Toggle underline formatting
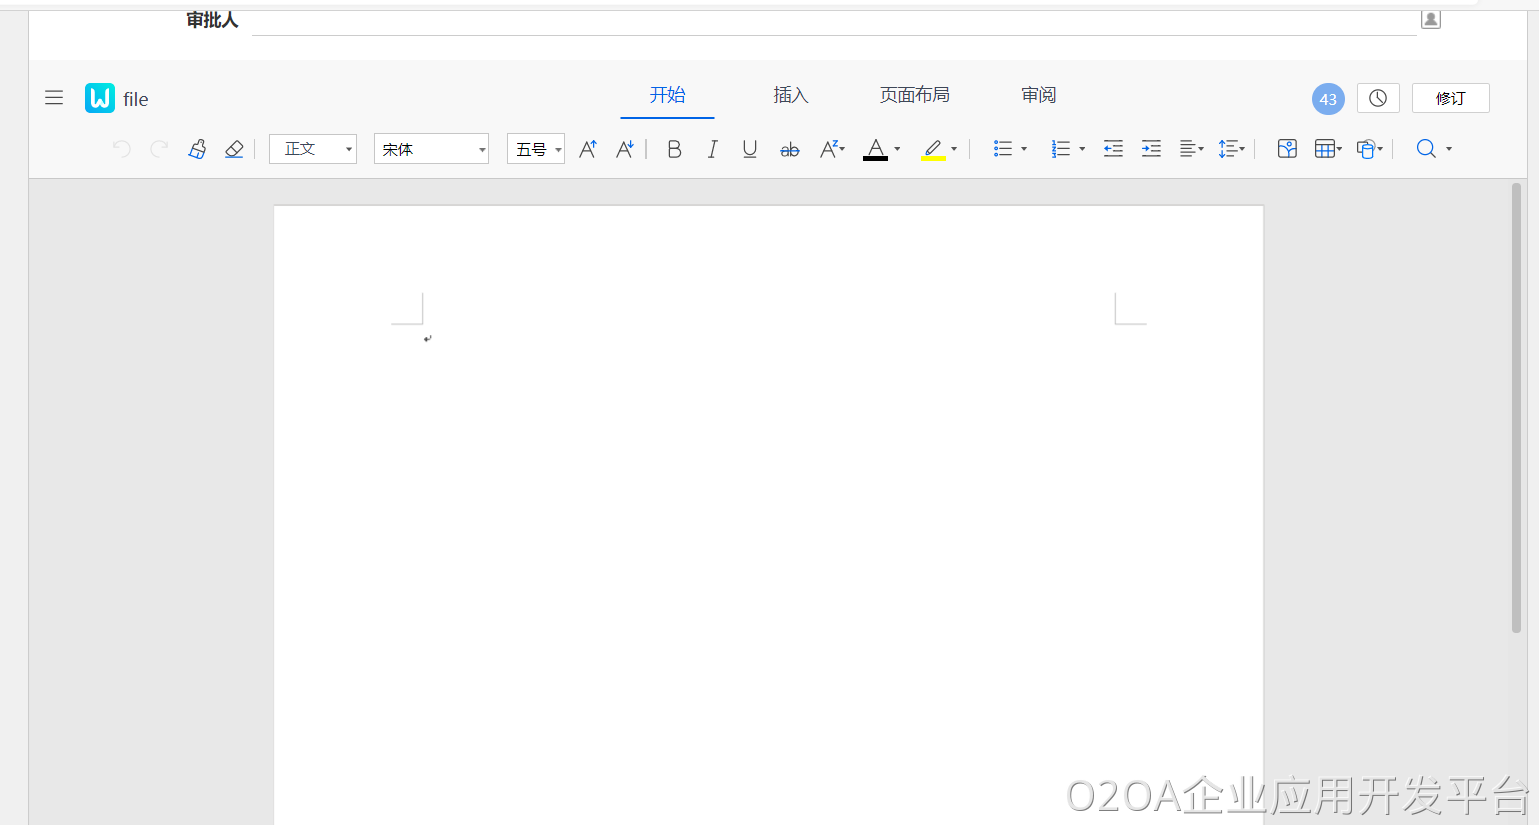Viewport: 1539px width, 825px height. 750,149
